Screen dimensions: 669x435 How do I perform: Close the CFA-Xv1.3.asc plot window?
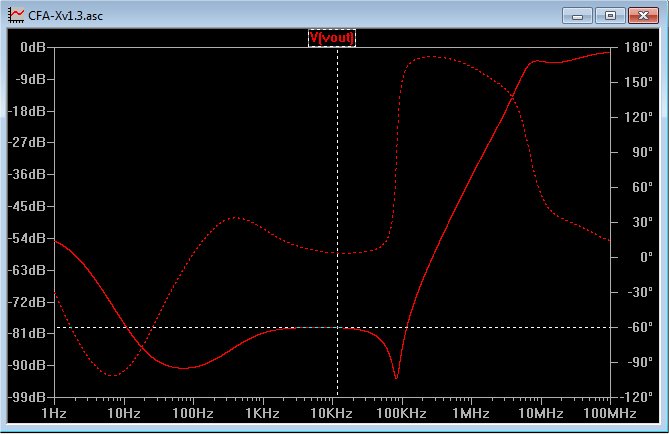point(643,16)
